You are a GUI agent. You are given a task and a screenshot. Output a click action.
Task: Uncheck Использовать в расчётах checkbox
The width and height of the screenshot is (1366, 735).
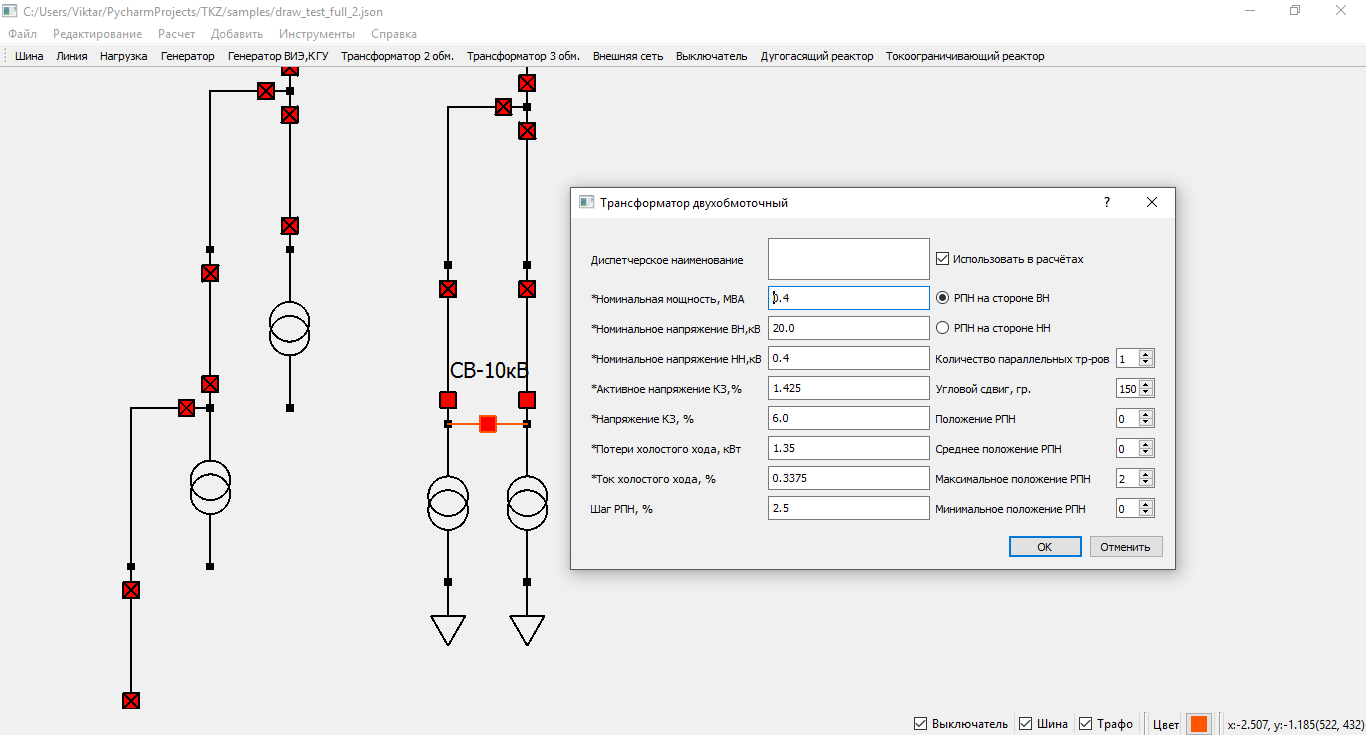[942, 259]
